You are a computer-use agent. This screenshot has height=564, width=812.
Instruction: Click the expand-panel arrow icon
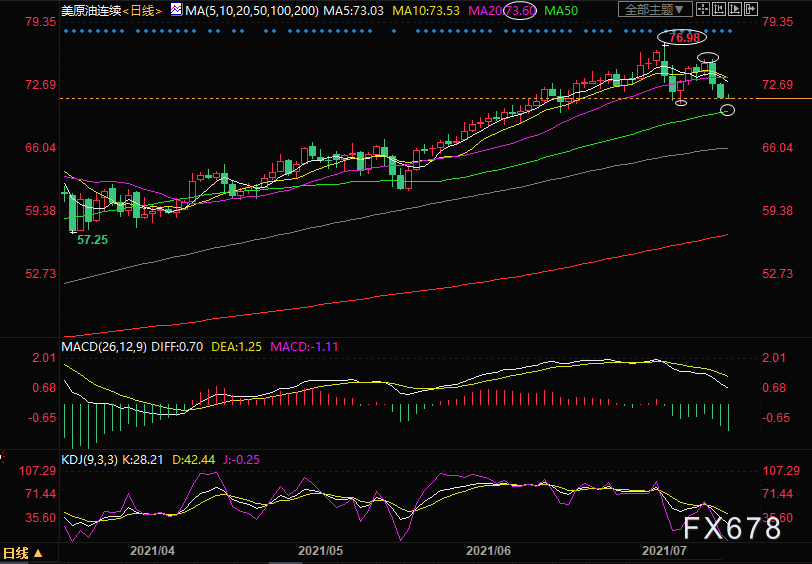[x=751, y=9]
